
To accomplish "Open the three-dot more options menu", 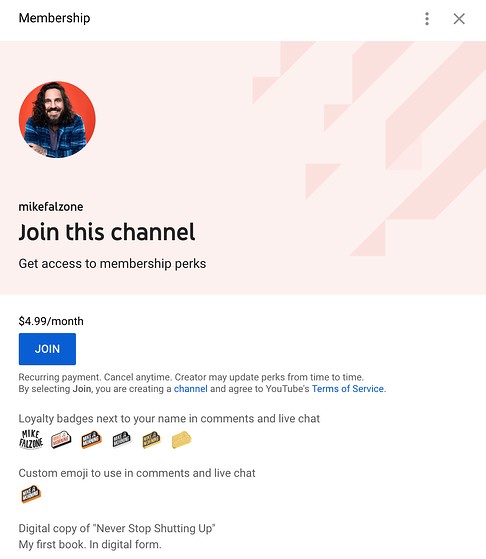I will [427, 19].
